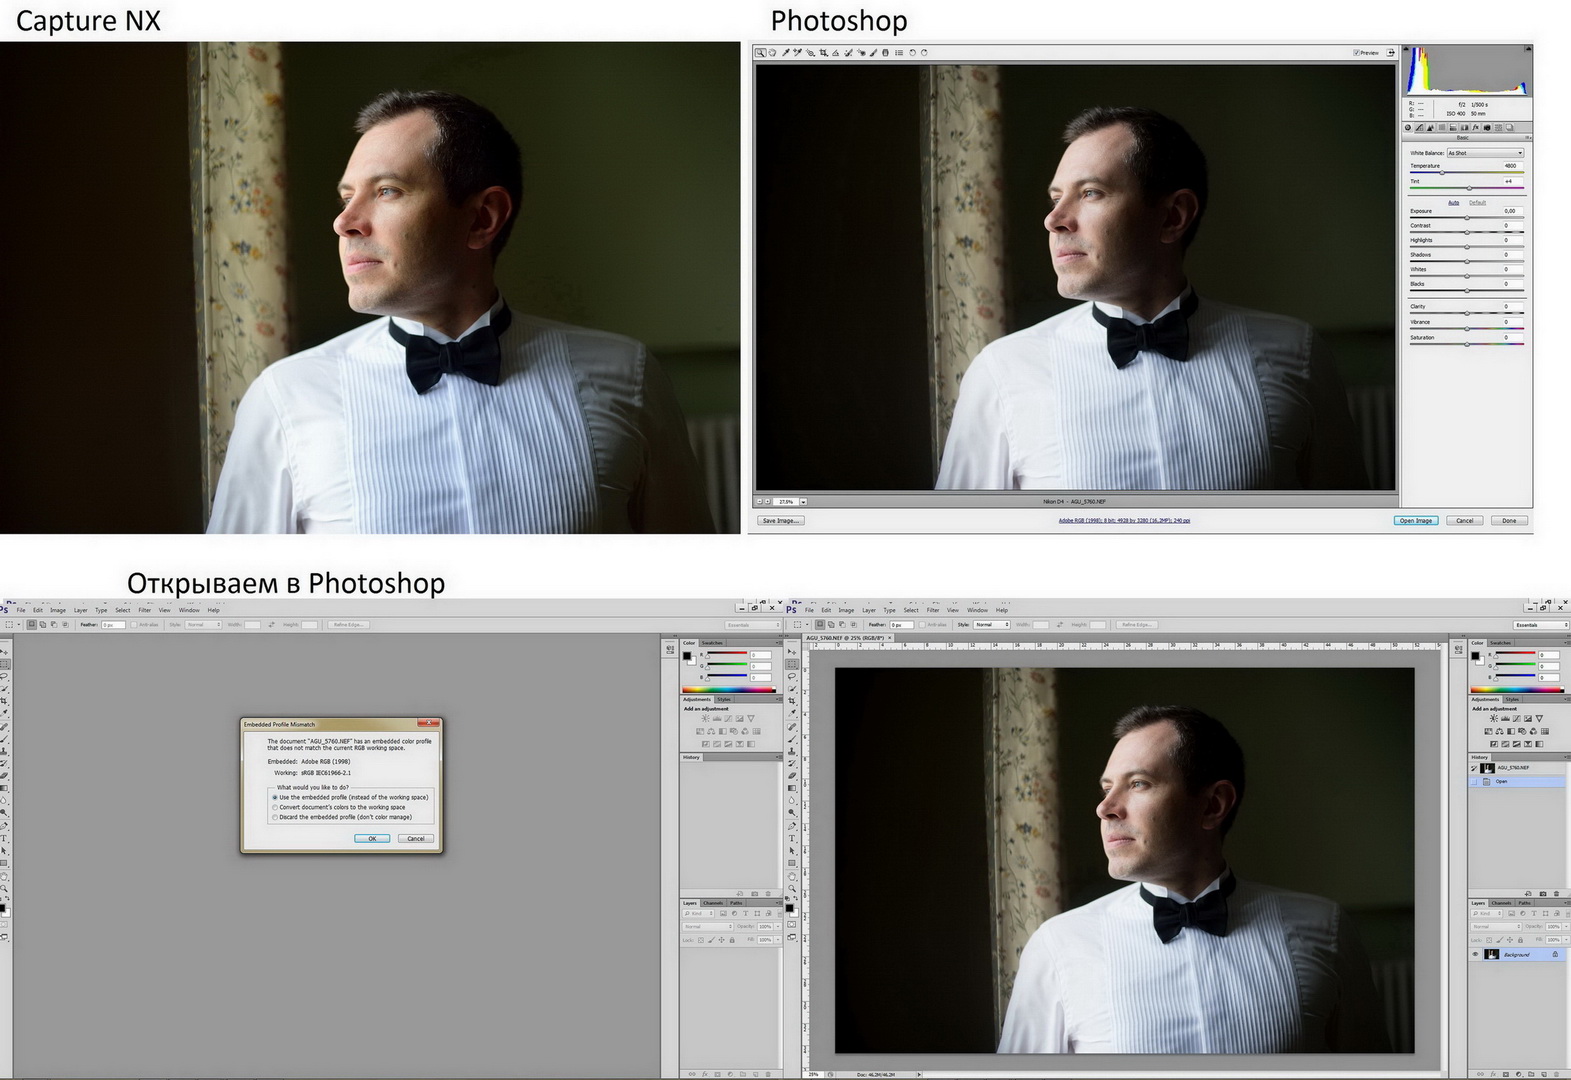Click the Tint value field in Camera Raw
Image resolution: width=1571 pixels, height=1080 pixels.
pos(1513,181)
